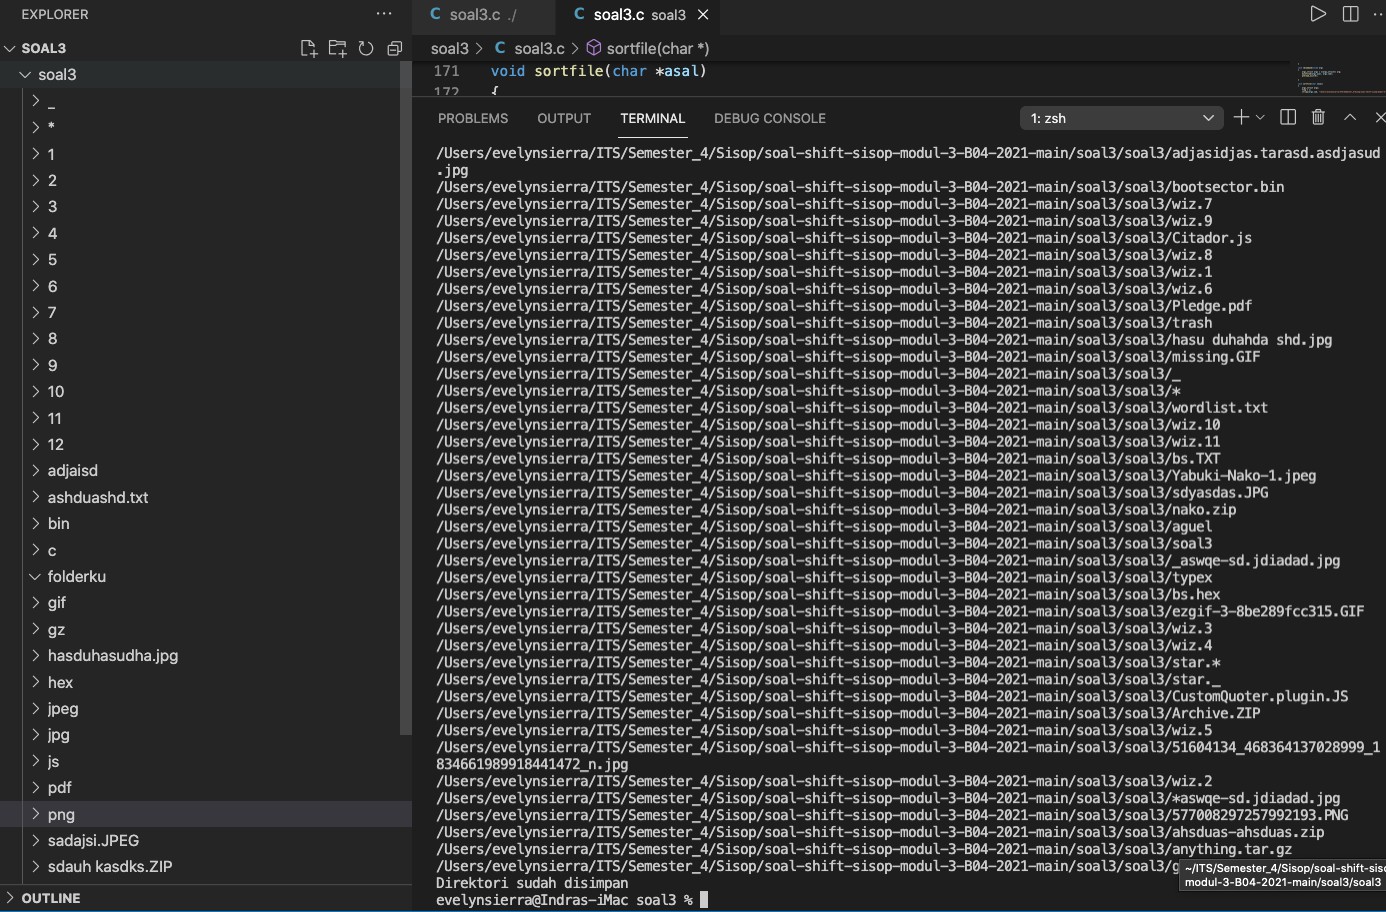Open the PROBLEMS panel tab
The width and height of the screenshot is (1386, 912).
tap(472, 118)
